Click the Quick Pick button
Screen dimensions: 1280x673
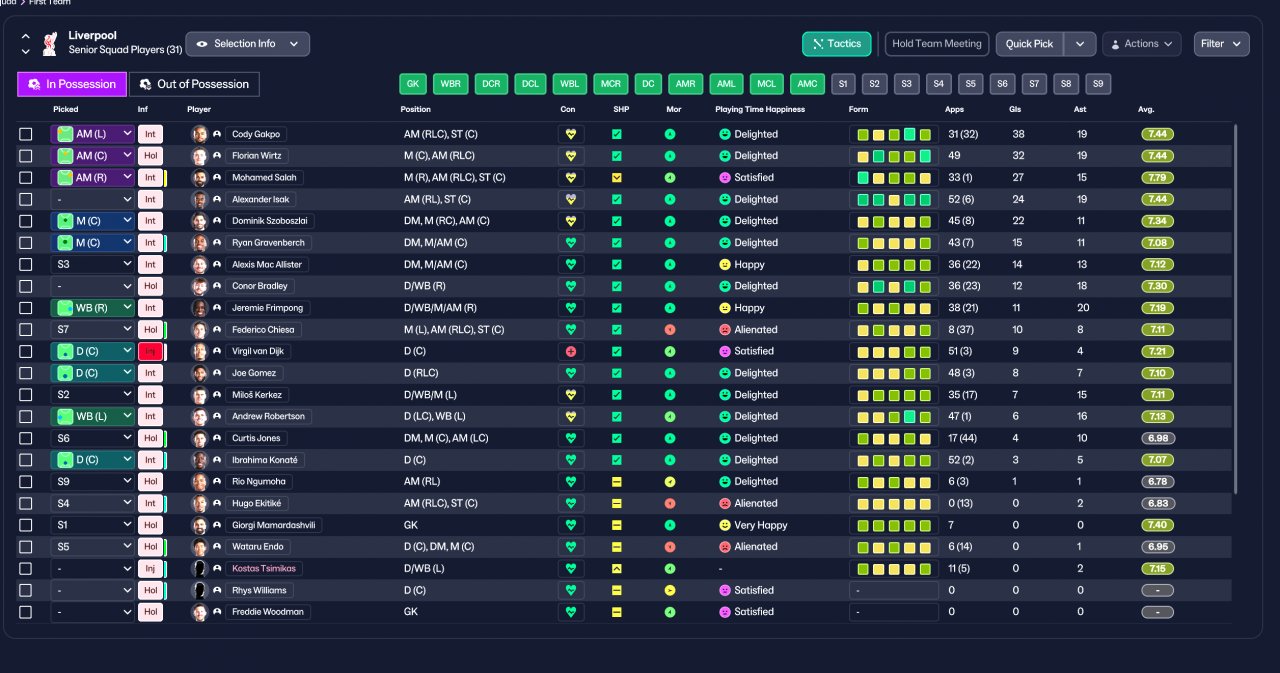pyautogui.click(x=1029, y=44)
